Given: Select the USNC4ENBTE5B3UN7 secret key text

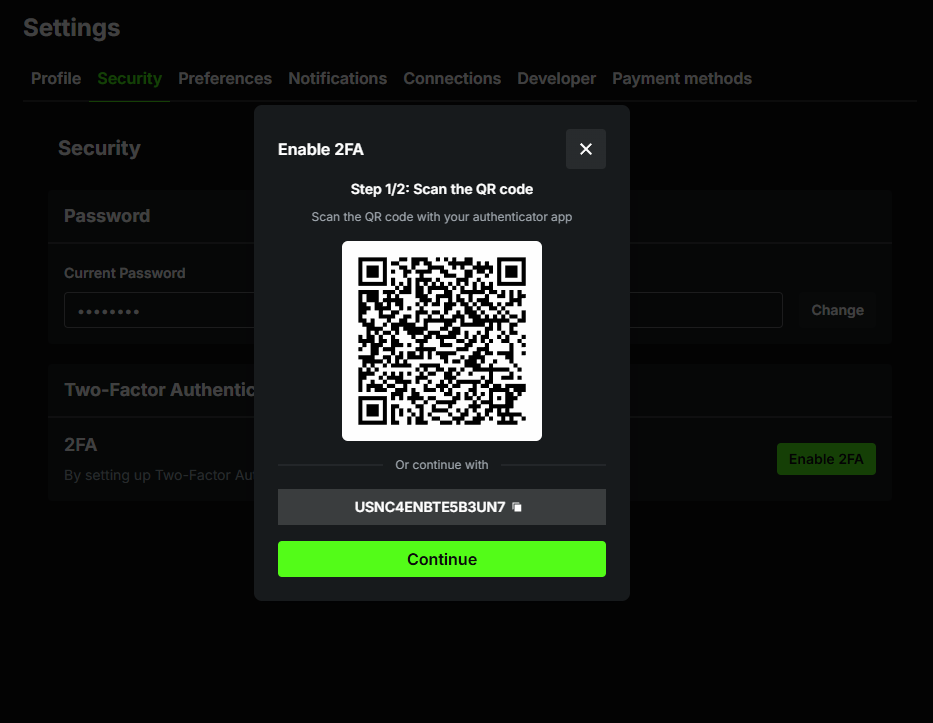Looking at the screenshot, I should click(430, 507).
